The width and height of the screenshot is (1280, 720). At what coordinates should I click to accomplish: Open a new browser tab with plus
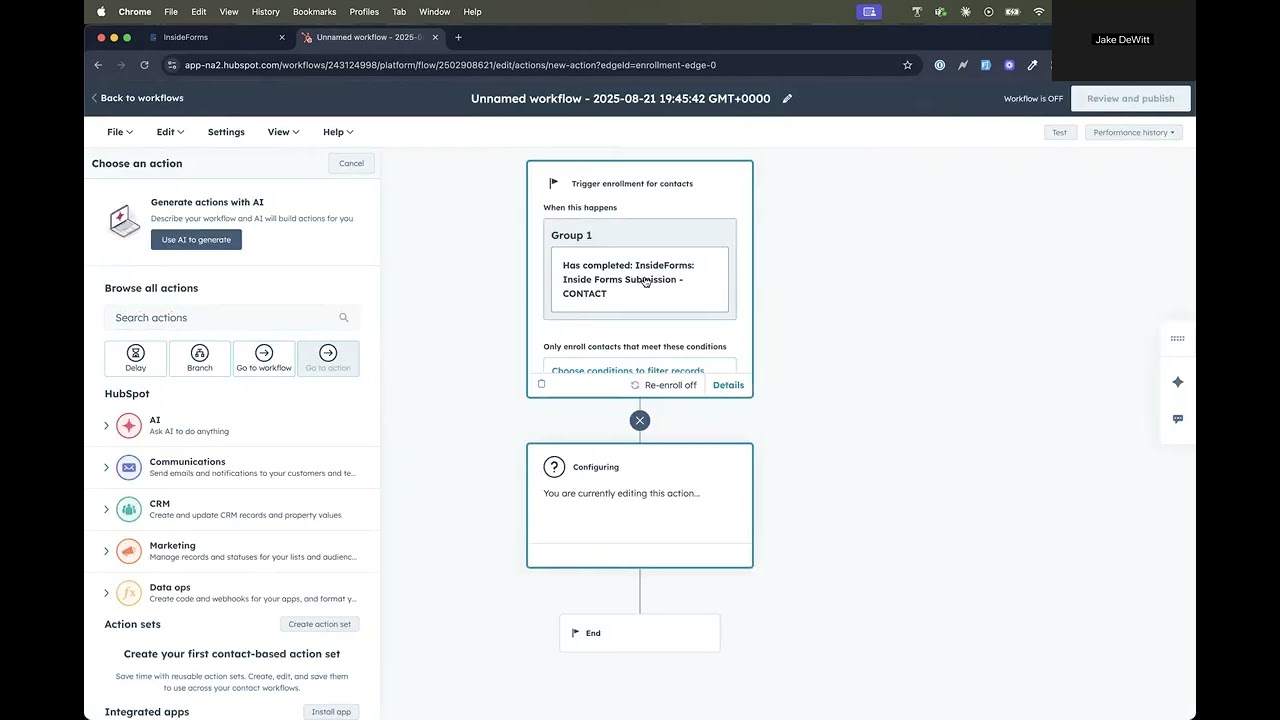click(458, 37)
